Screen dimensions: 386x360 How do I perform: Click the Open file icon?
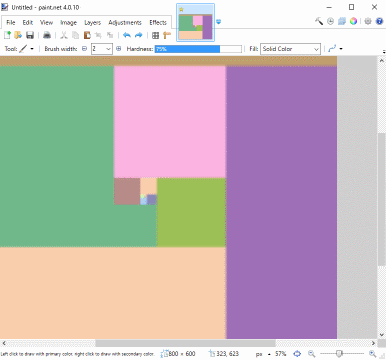[18, 35]
